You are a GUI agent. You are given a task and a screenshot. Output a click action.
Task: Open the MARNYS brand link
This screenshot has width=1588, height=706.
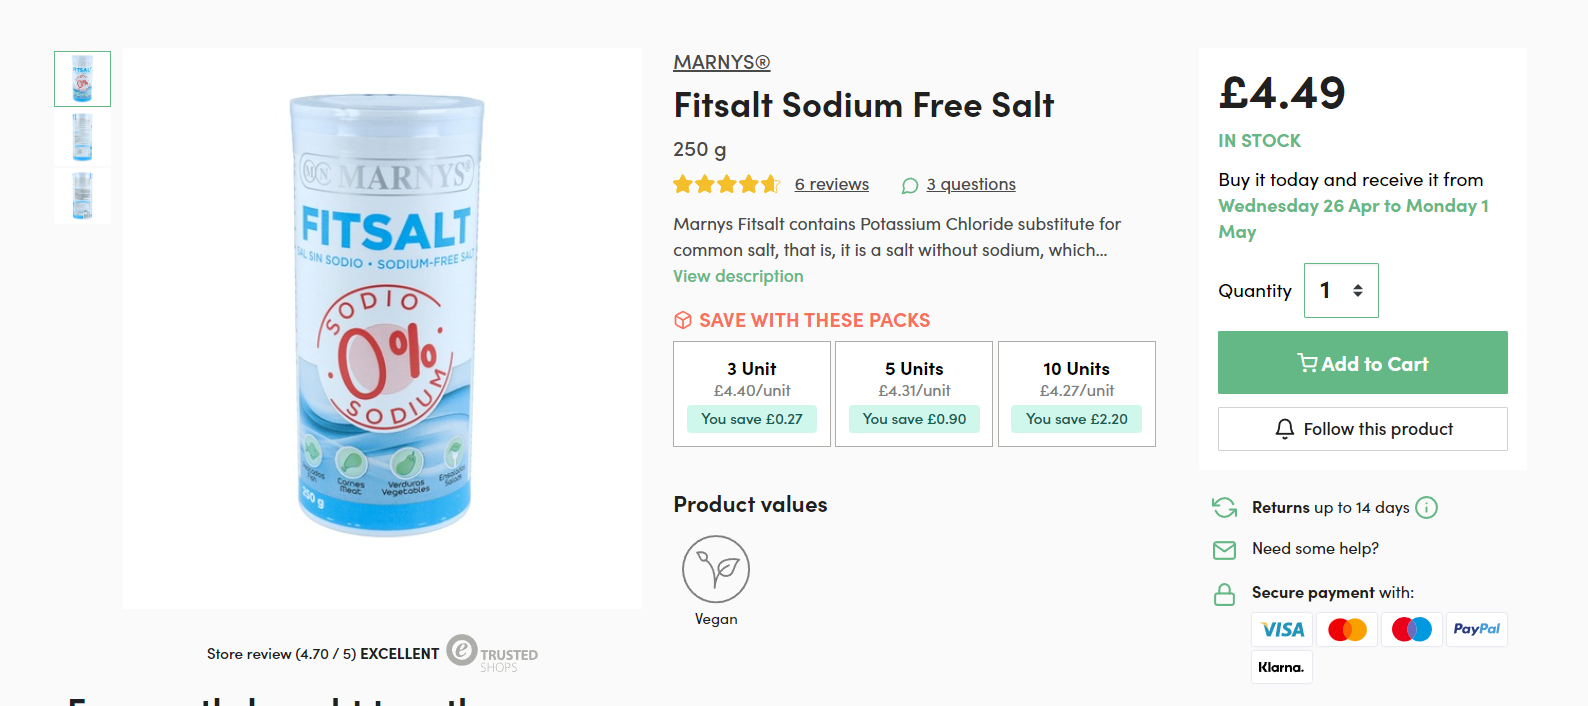pyautogui.click(x=722, y=63)
